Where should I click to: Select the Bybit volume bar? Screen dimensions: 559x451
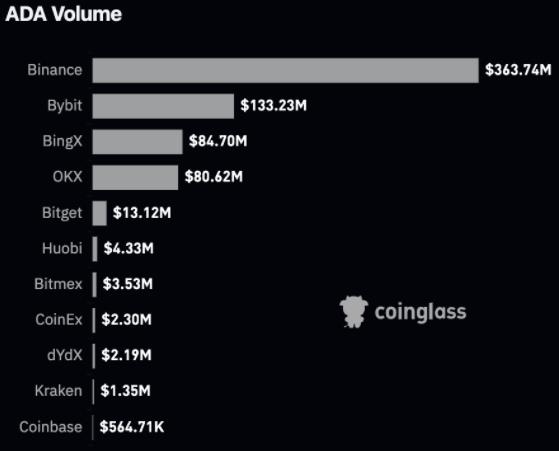(163, 106)
